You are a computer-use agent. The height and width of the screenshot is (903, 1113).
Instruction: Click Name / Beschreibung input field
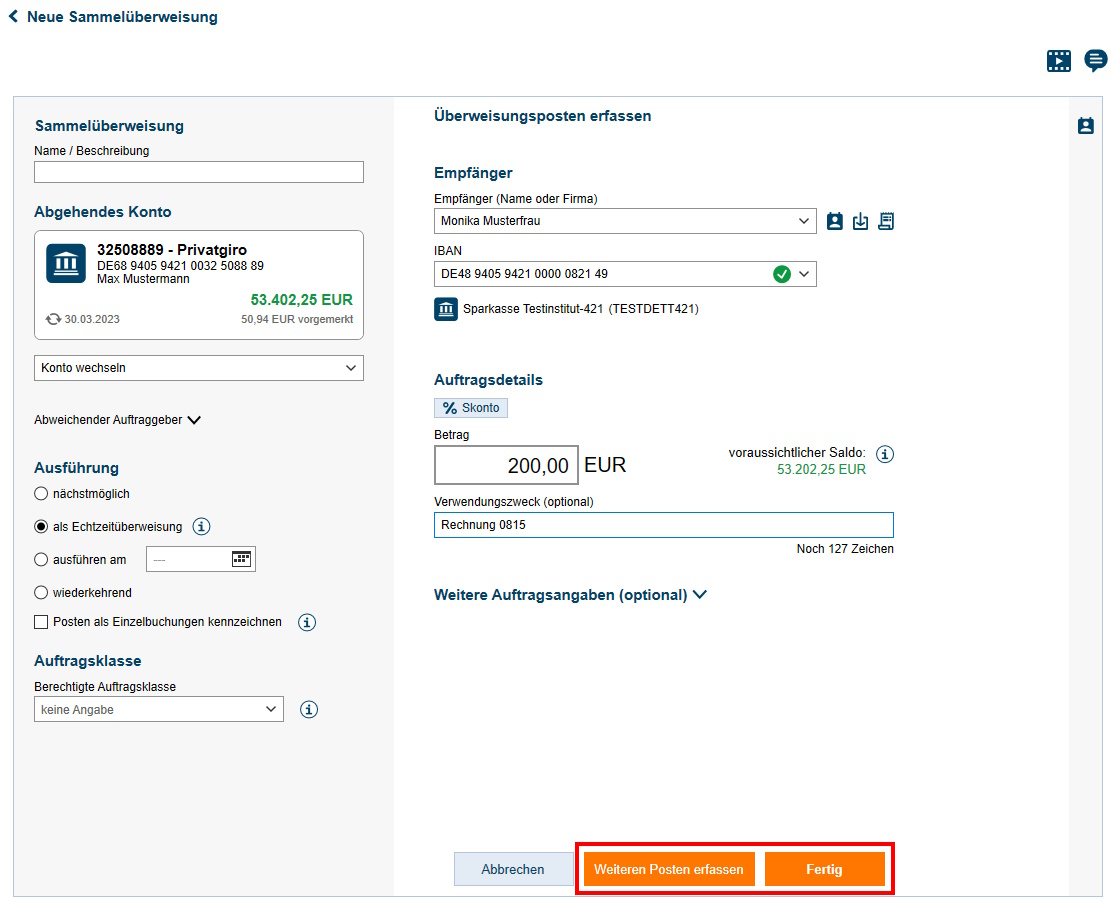pyautogui.click(x=199, y=172)
